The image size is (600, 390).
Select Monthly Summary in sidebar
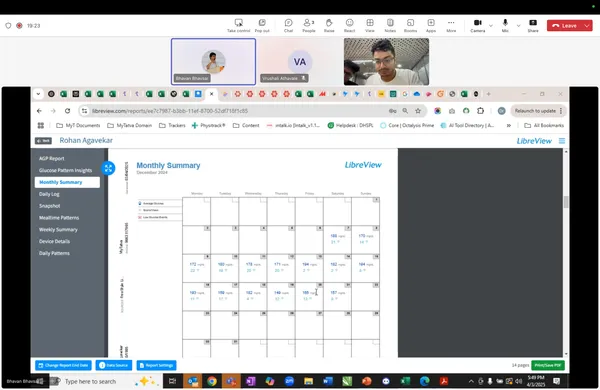67,182
